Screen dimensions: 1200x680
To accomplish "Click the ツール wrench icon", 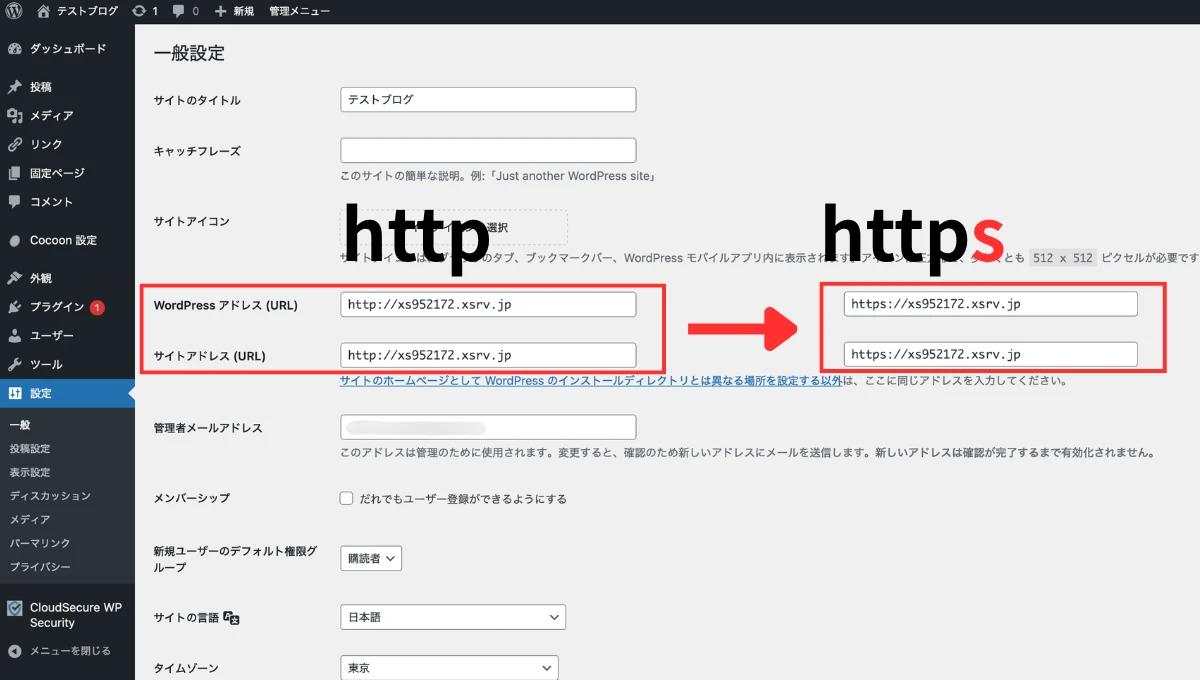I will (x=15, y=365).
